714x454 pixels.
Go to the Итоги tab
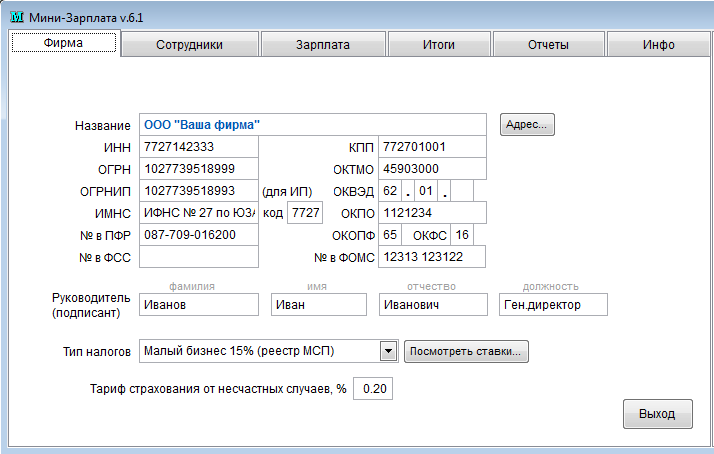(x=438, y=45)
